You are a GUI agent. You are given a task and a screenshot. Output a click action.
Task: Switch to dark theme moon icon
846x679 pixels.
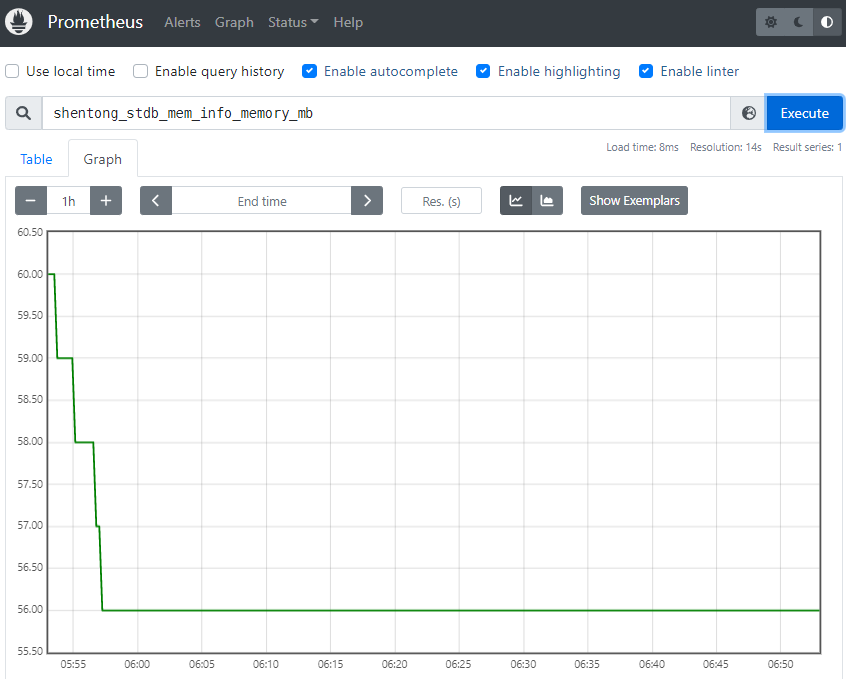(798, 22)
